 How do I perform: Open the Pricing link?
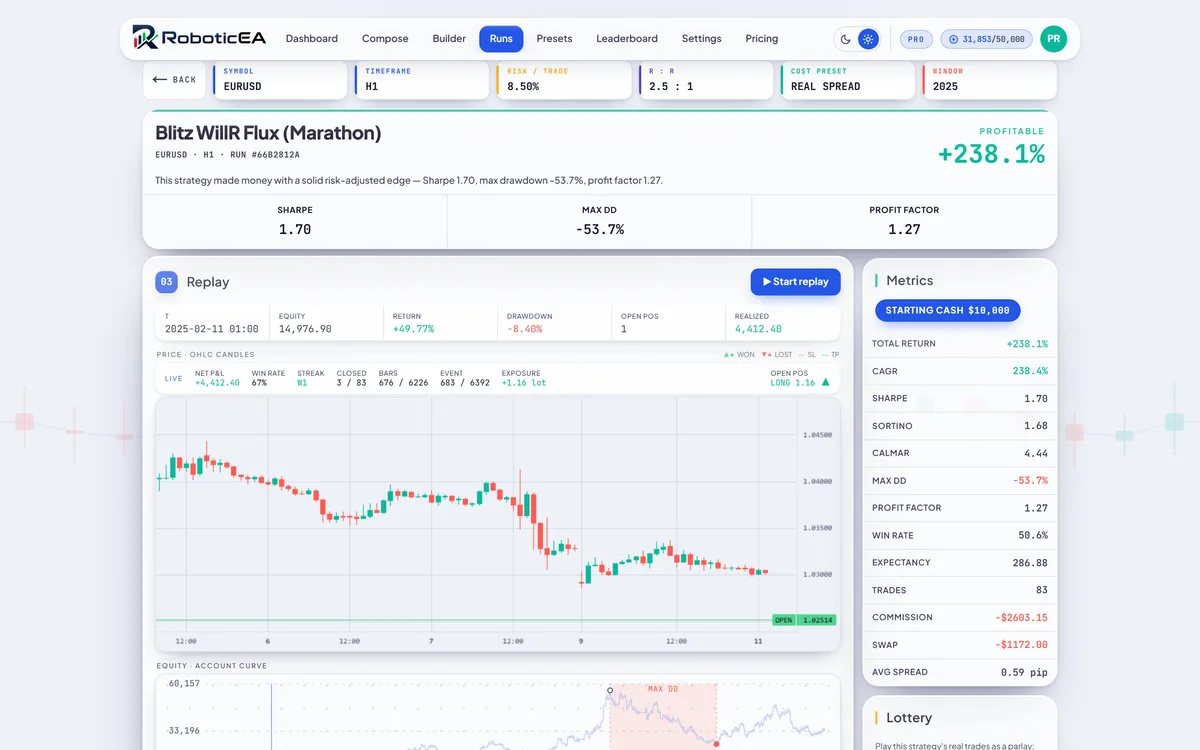click(762, 39)
